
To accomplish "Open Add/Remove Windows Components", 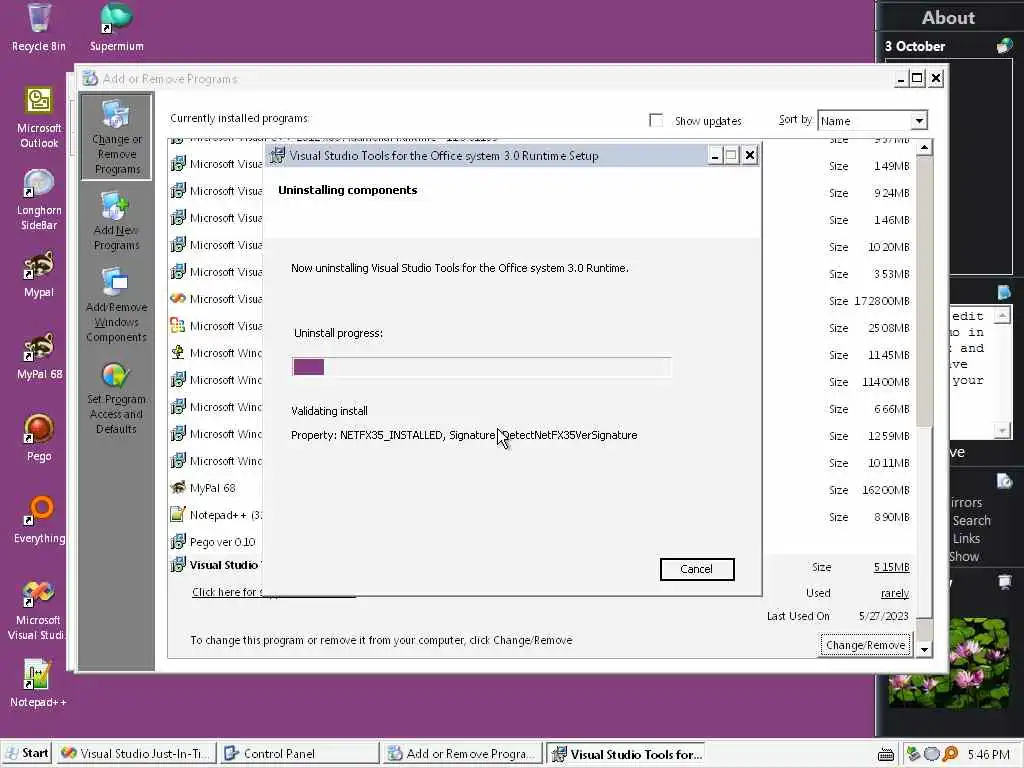I will pos(116,306).
